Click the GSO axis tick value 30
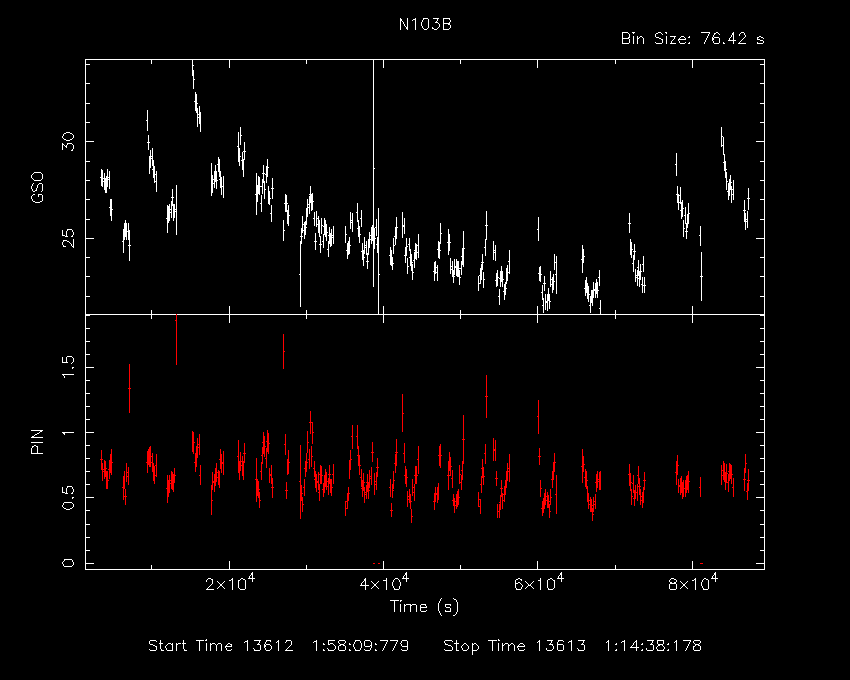 pos(68,142)
